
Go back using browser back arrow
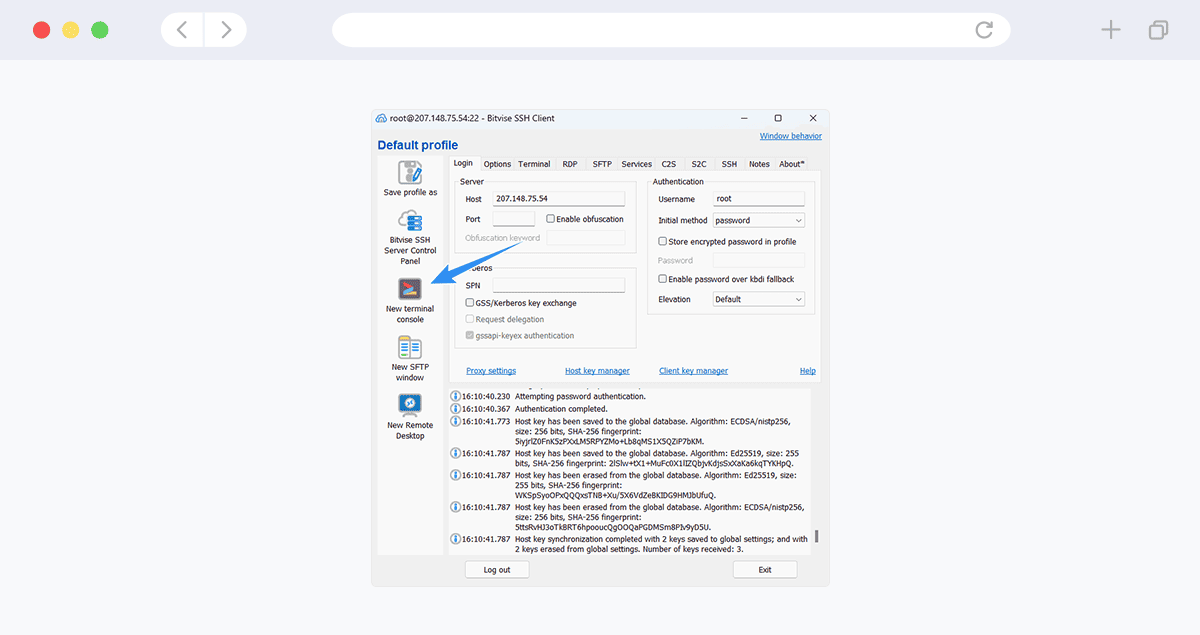coord(182,30)
